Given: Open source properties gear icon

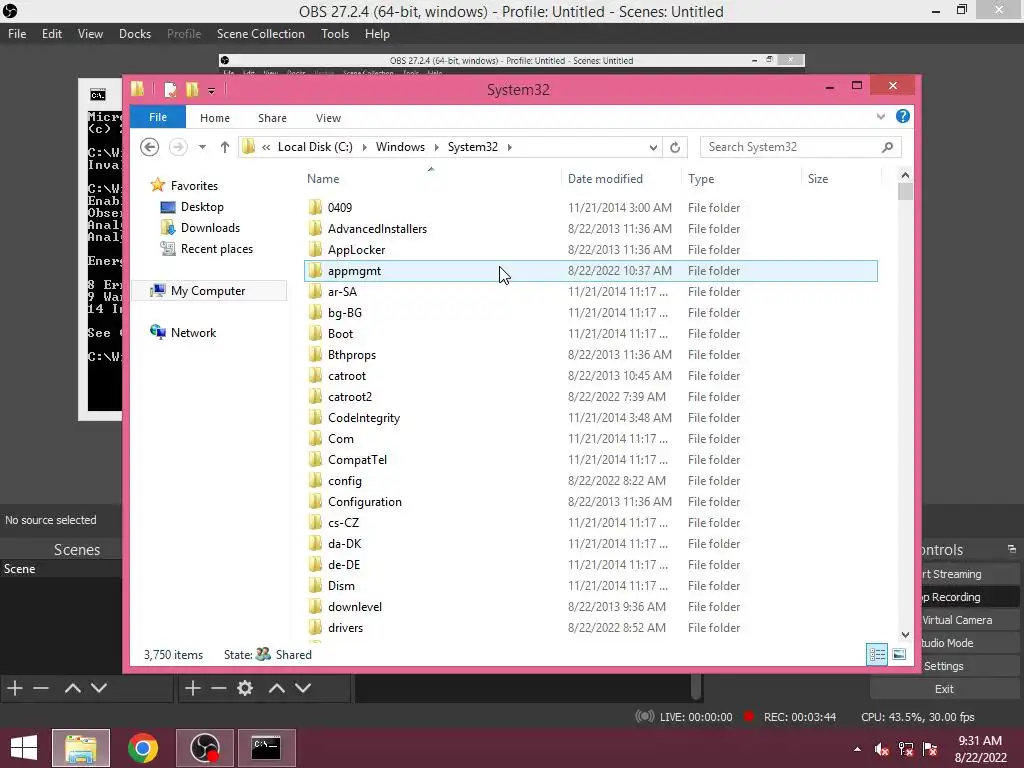Looking at the screenshot, I should pyautogui.click(x=245, y=688).
